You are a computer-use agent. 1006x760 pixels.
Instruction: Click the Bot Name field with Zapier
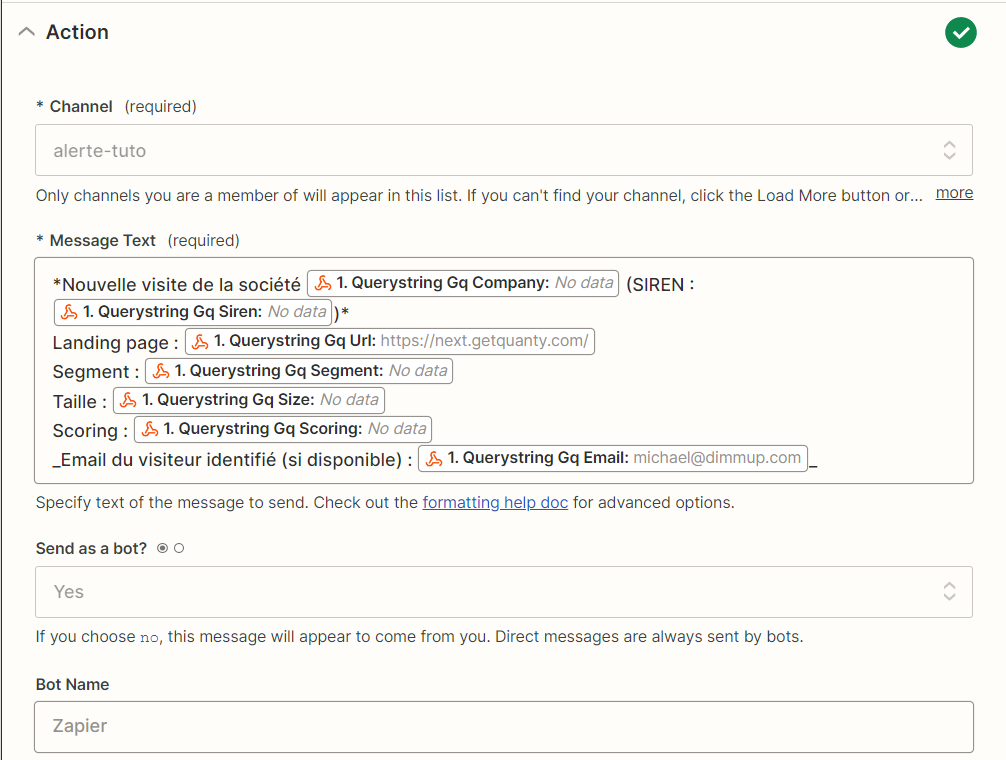click(504, 727)
